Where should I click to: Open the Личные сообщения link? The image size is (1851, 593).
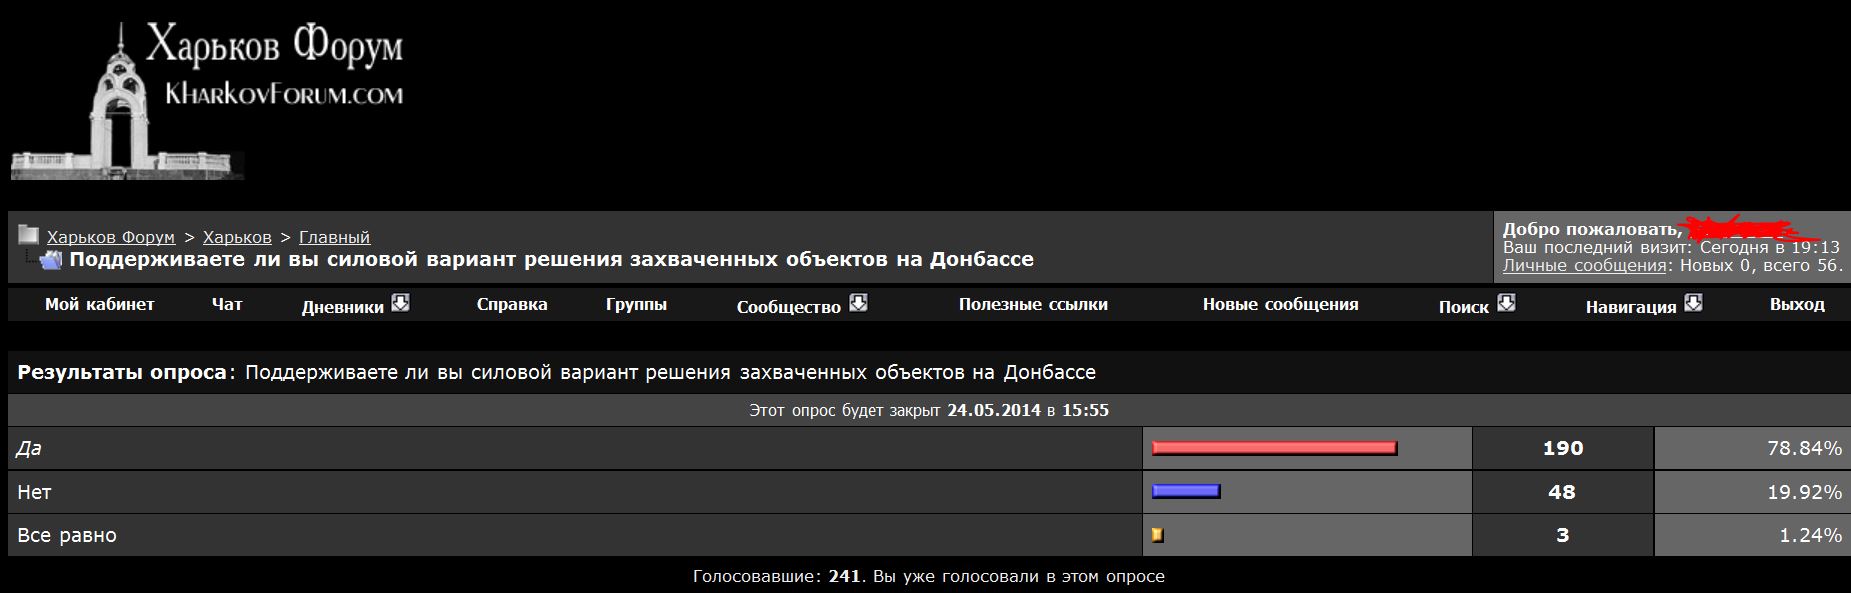[1584, 266]
